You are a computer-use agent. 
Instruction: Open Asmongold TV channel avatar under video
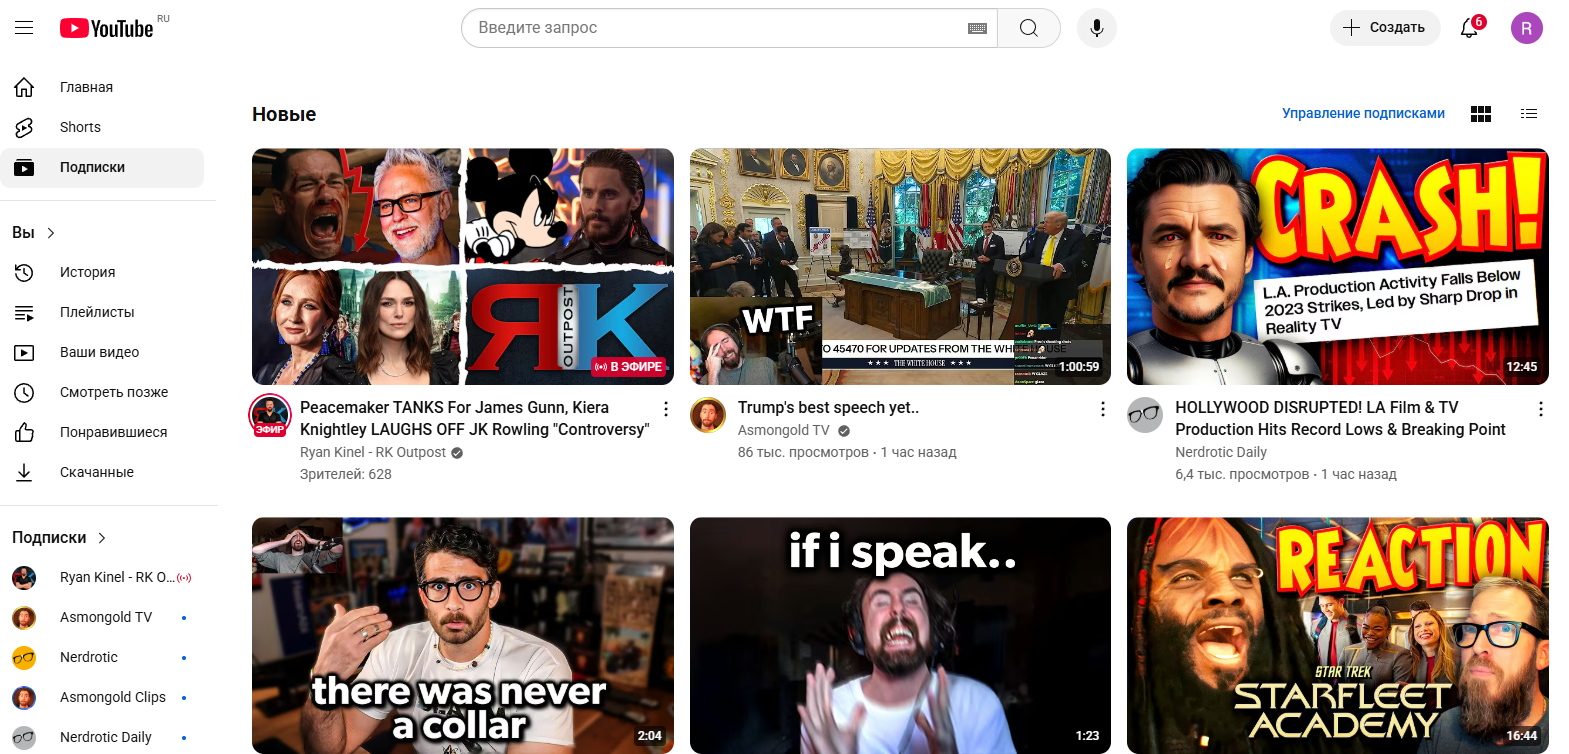tap(708, 415)
